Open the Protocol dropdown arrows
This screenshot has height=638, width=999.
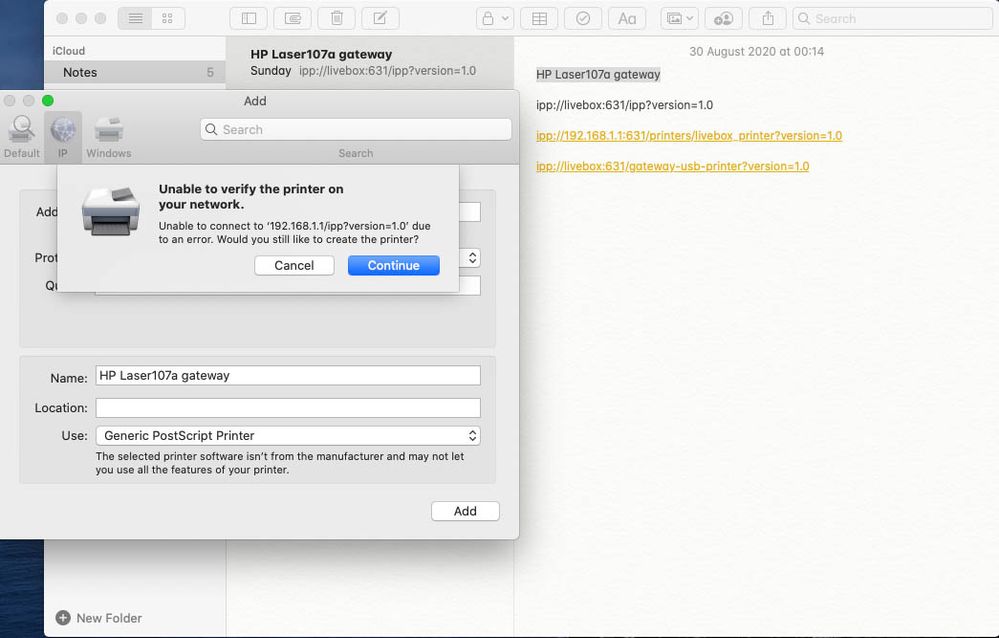[472, 257]
